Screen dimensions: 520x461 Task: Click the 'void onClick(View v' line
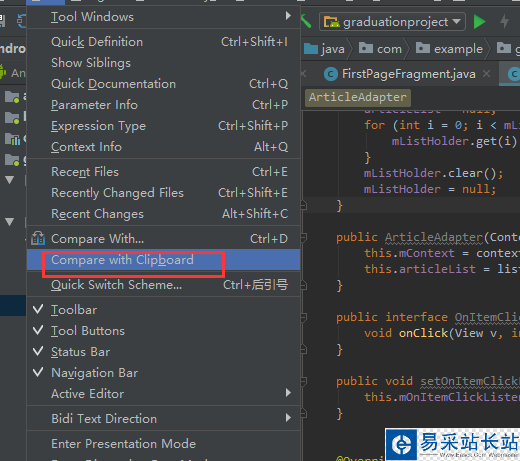click(x=442, y=333)
